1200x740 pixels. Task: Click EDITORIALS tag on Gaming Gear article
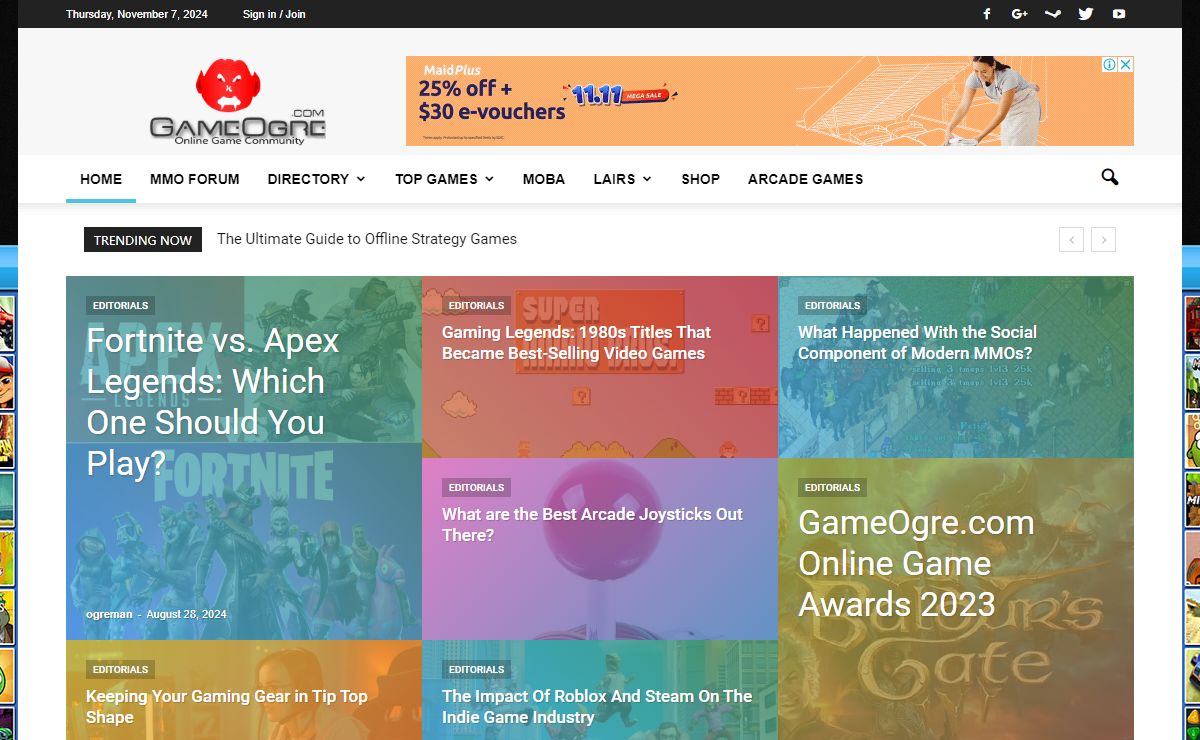[x=120, y=670]
